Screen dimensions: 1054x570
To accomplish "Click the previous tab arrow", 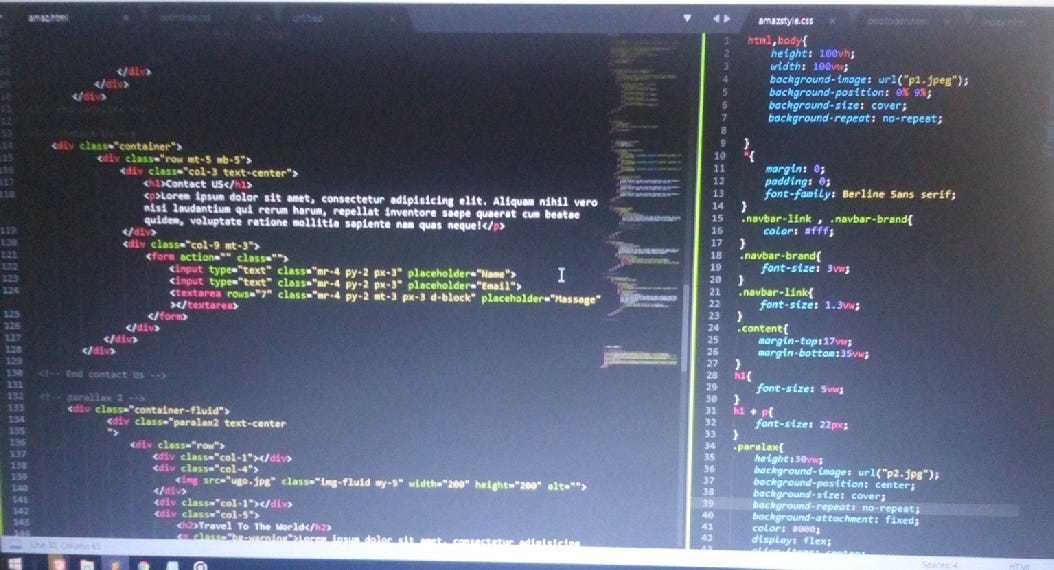I will click(x=716, y=19).
